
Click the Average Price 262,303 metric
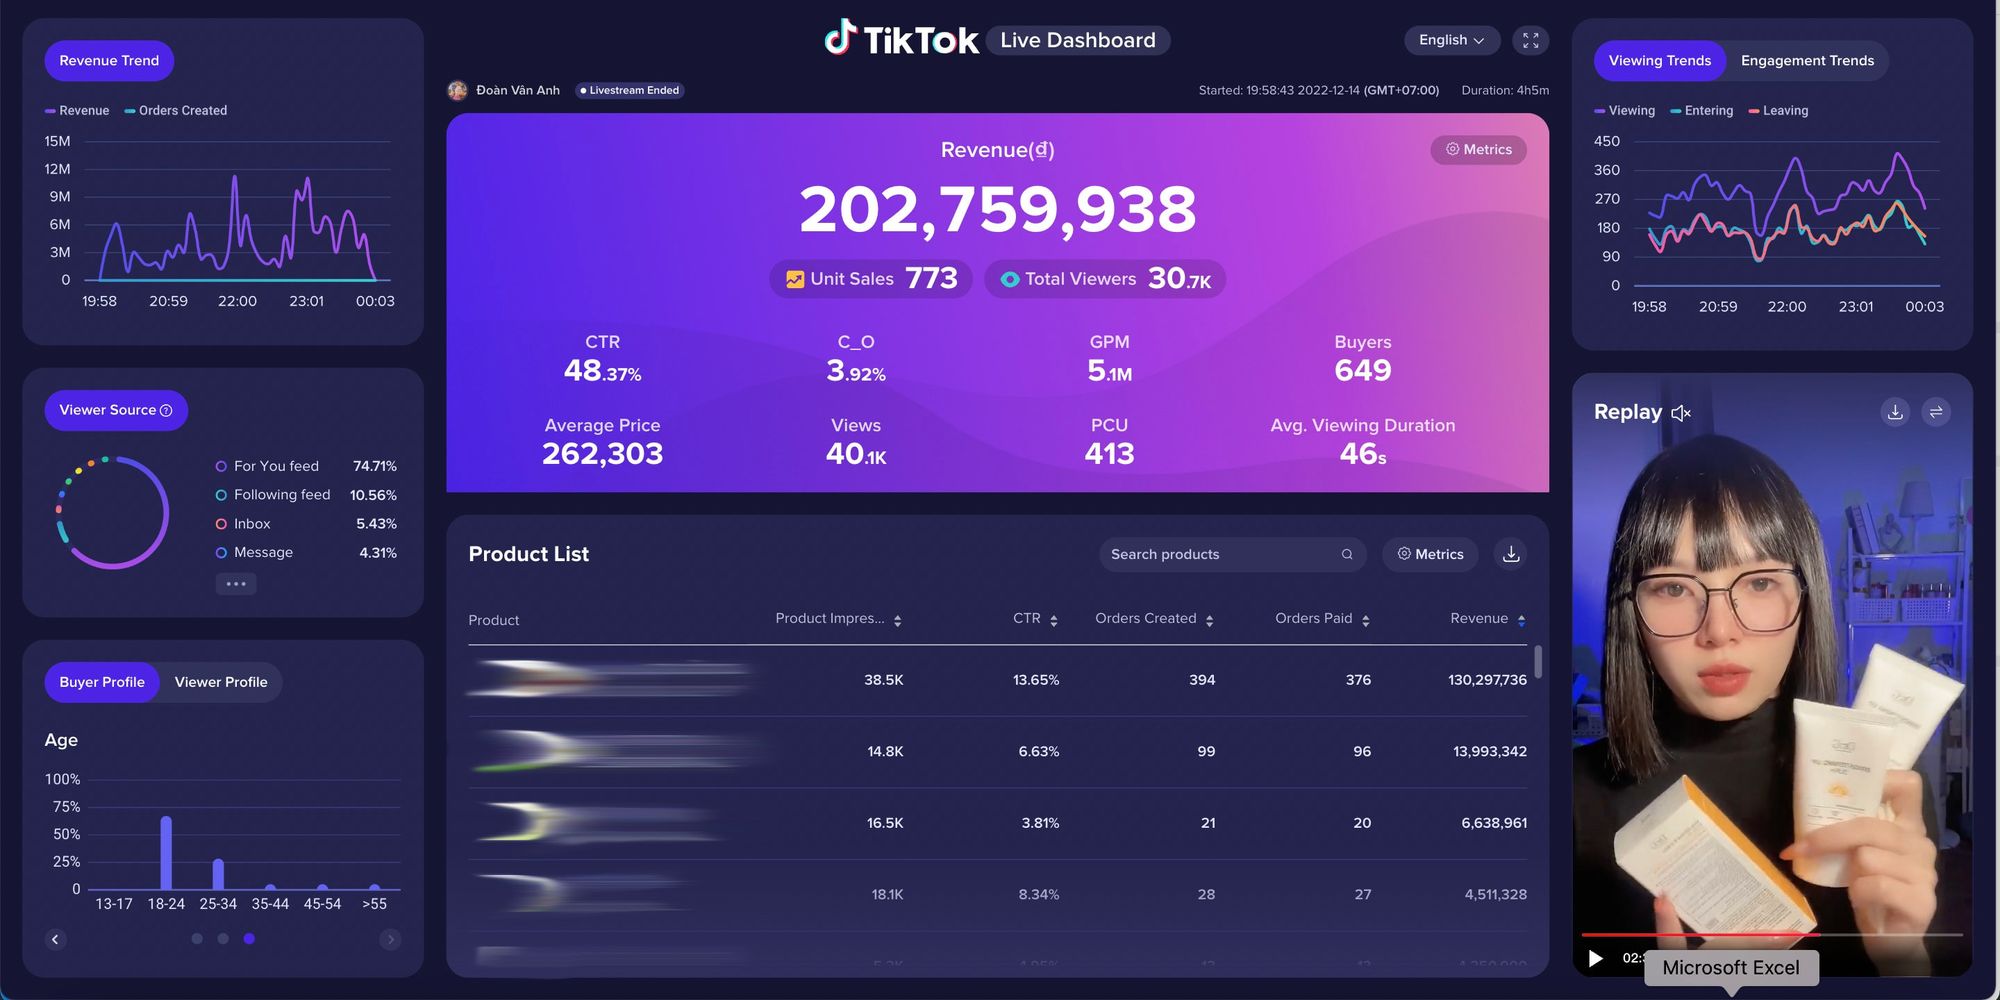tap(602, 442)
